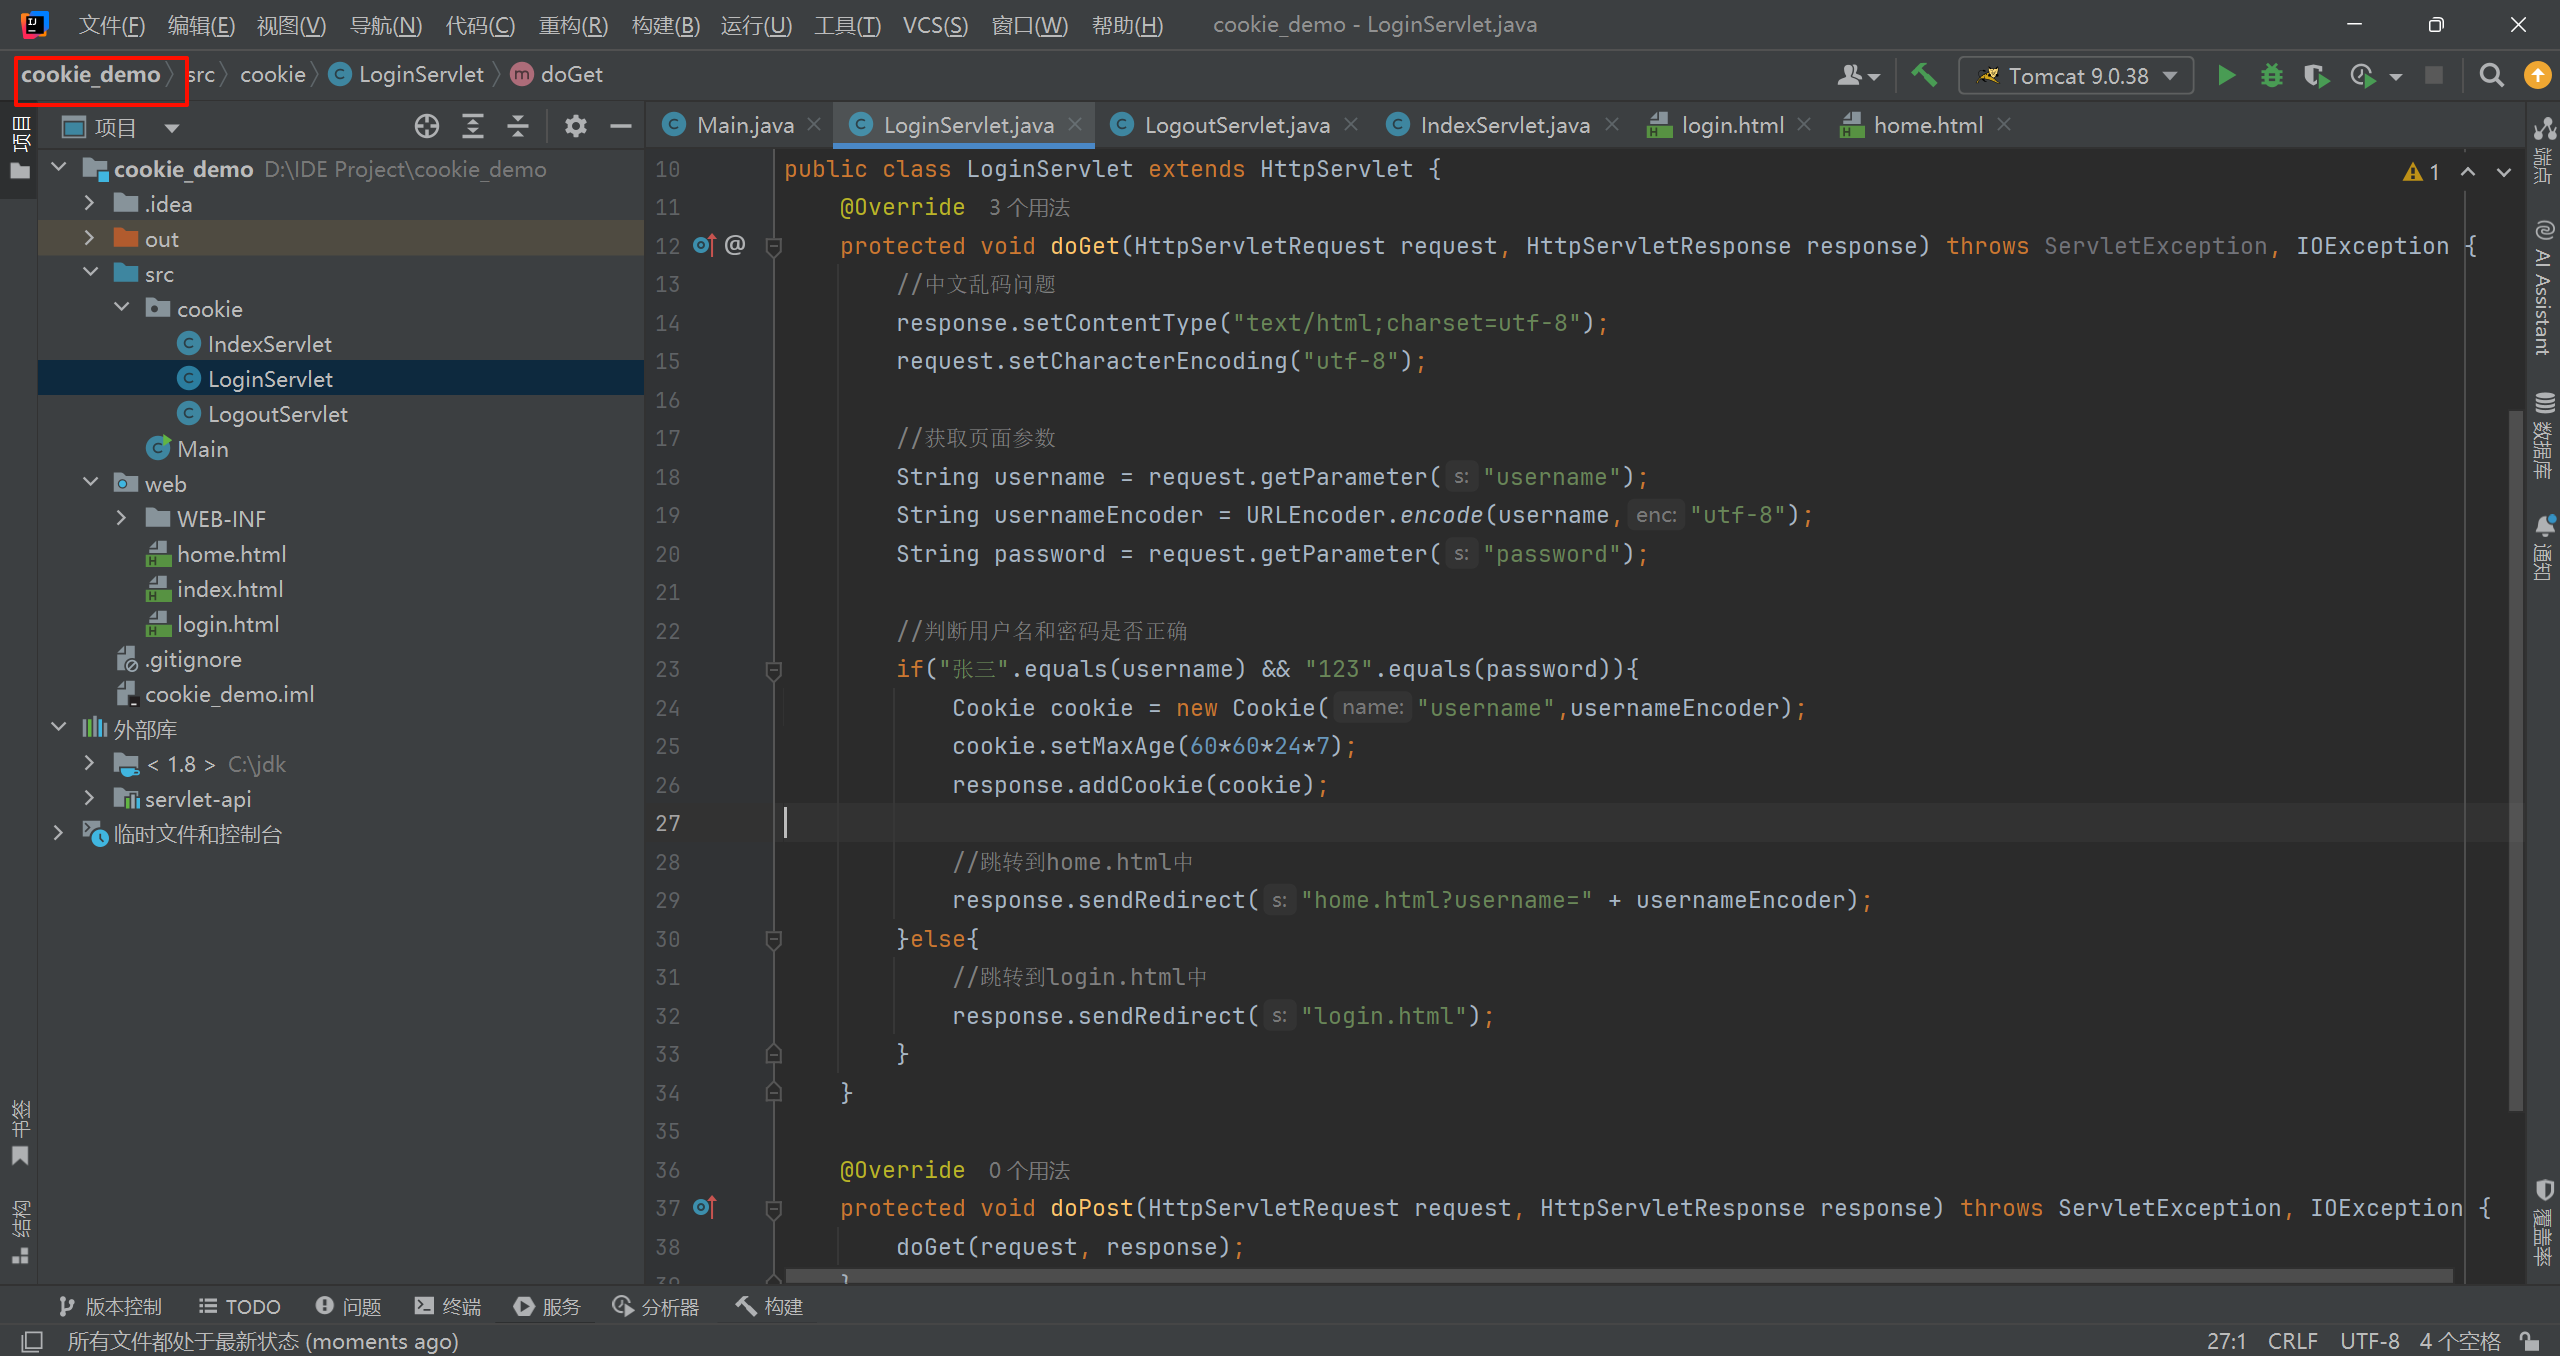The width and height of the screenshot is (2560, 1356).
Task: Click the Build project hammer icon
Action: [x=1924, y=75]
